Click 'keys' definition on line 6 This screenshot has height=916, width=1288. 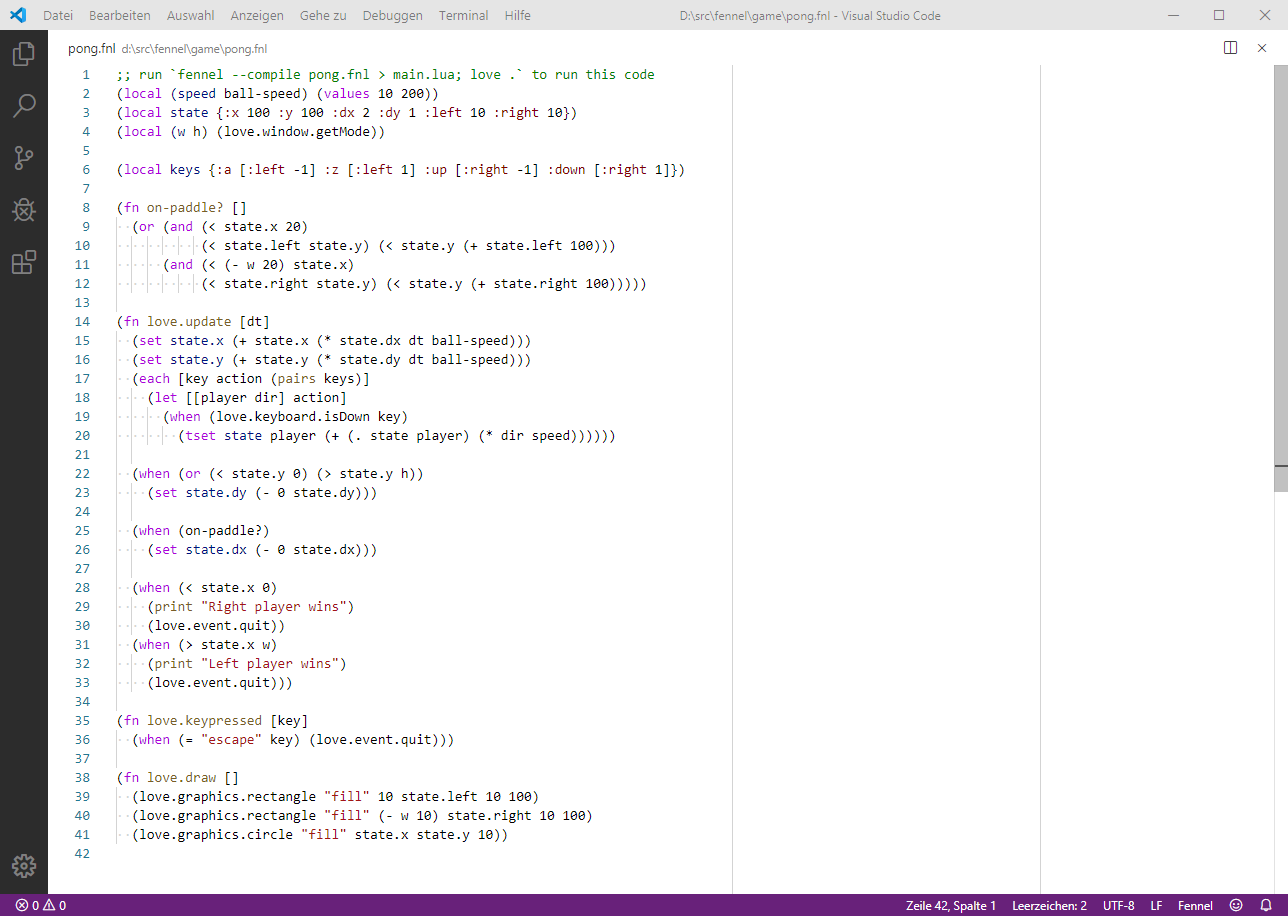pos(185,169)
